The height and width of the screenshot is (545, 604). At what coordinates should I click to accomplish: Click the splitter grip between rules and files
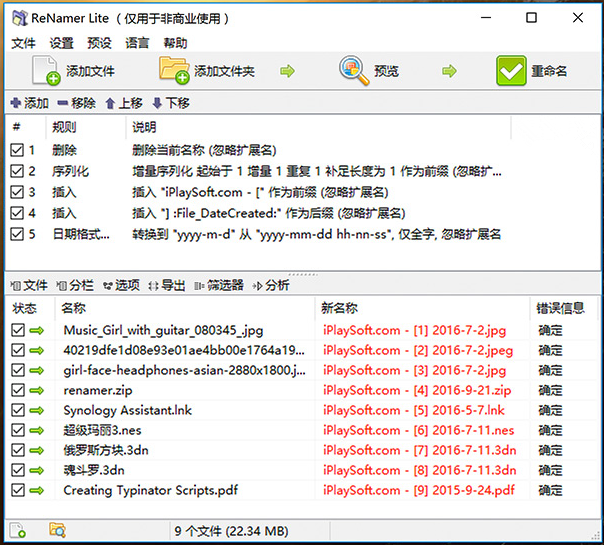[x=303, y=275]
